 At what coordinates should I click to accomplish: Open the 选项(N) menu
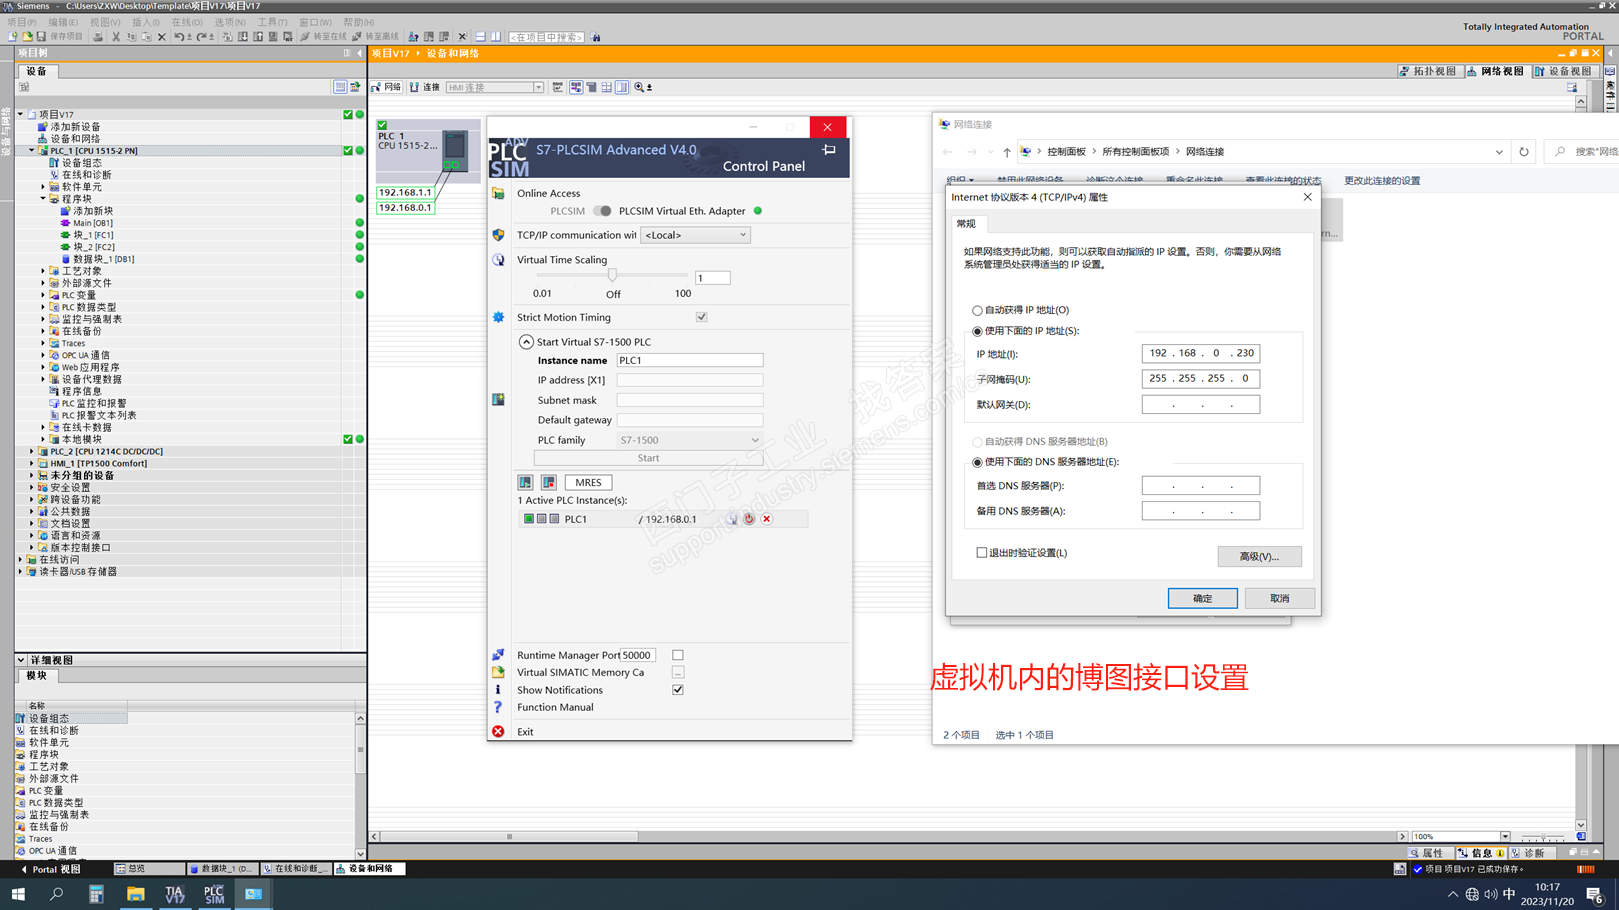230,22
